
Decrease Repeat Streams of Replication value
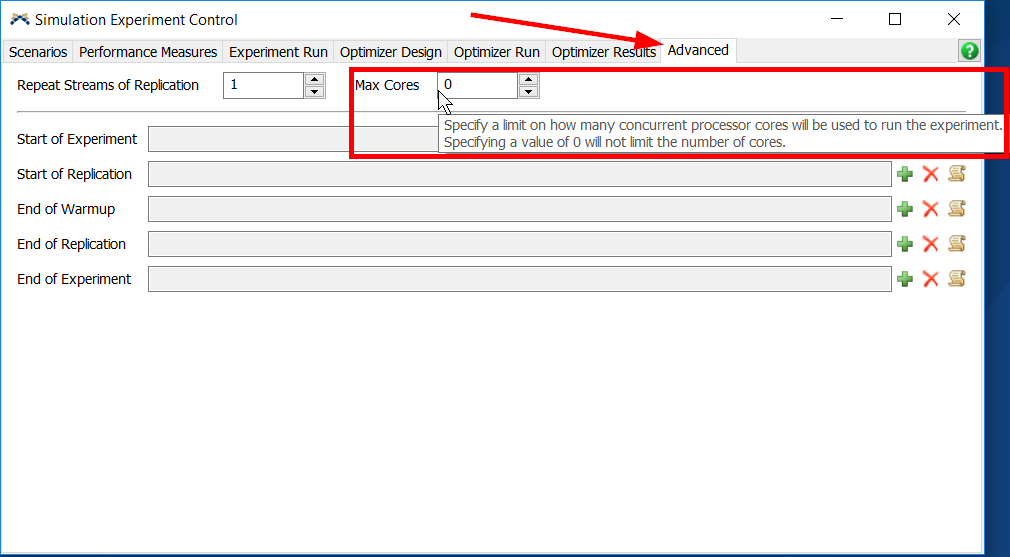click(315, 92)
